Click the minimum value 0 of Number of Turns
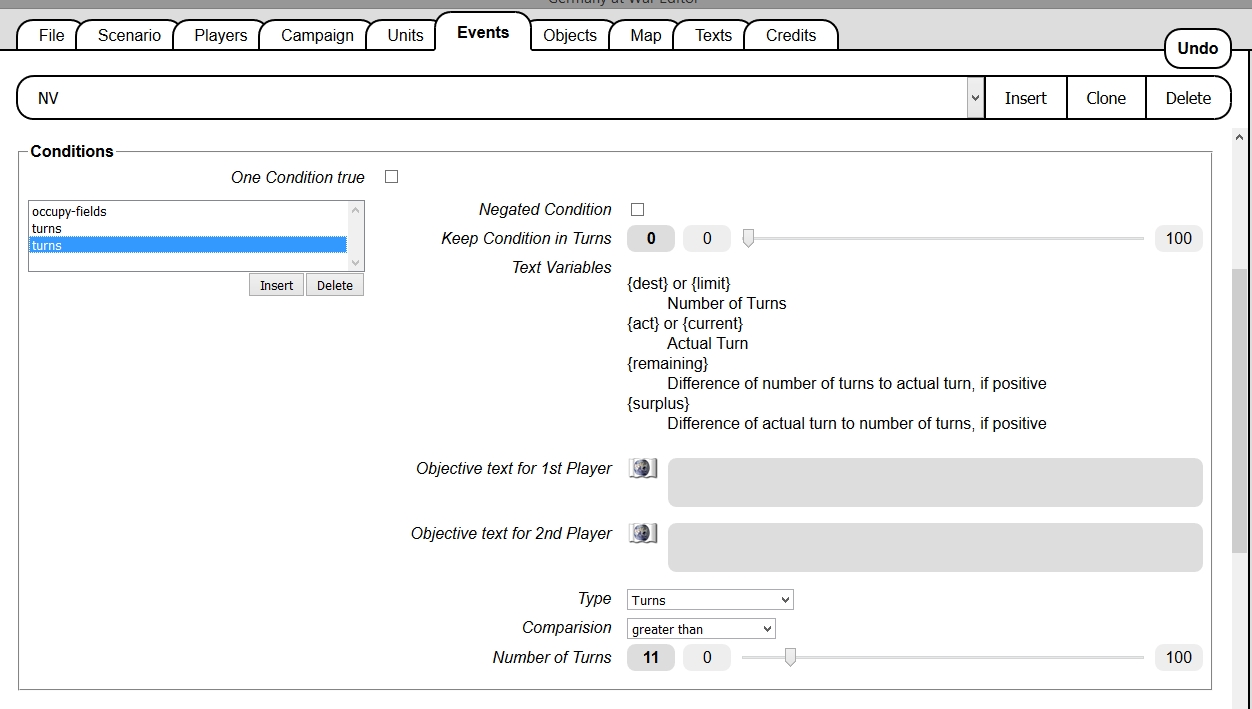Viewport: 1252px width, 709px height. pos(707,657)
